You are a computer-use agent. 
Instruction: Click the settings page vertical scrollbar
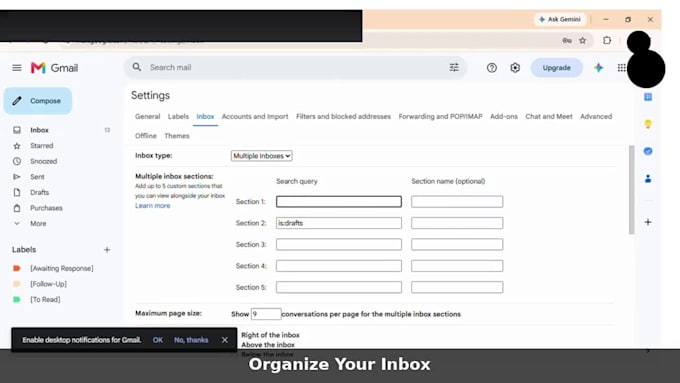click(631, 190)
